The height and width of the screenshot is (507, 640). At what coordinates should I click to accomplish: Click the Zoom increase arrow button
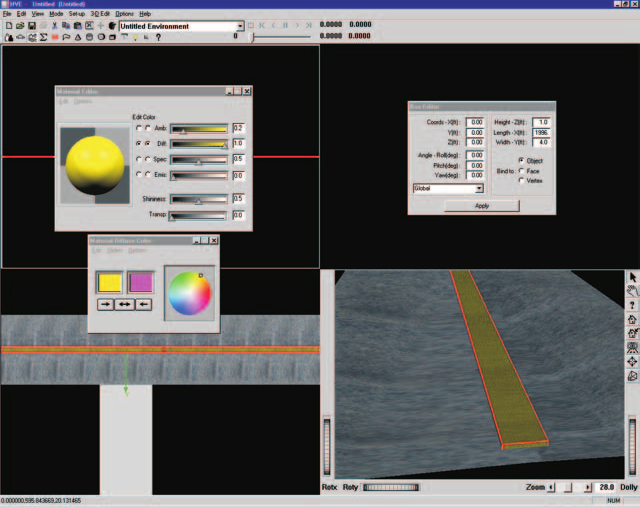[588, 487]
